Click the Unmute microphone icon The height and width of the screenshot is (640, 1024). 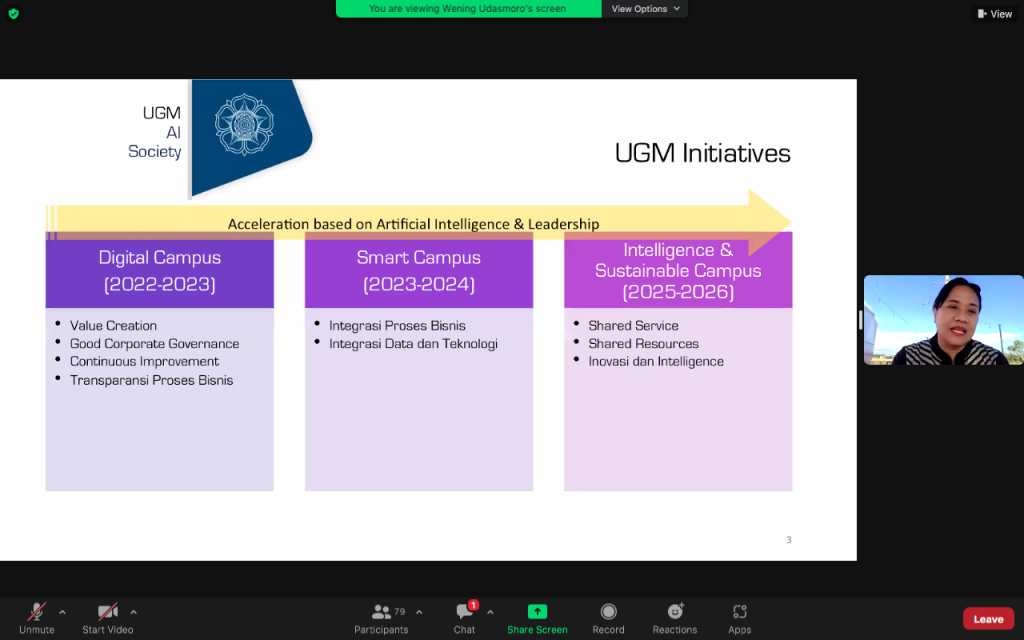(x=37, y=612)
